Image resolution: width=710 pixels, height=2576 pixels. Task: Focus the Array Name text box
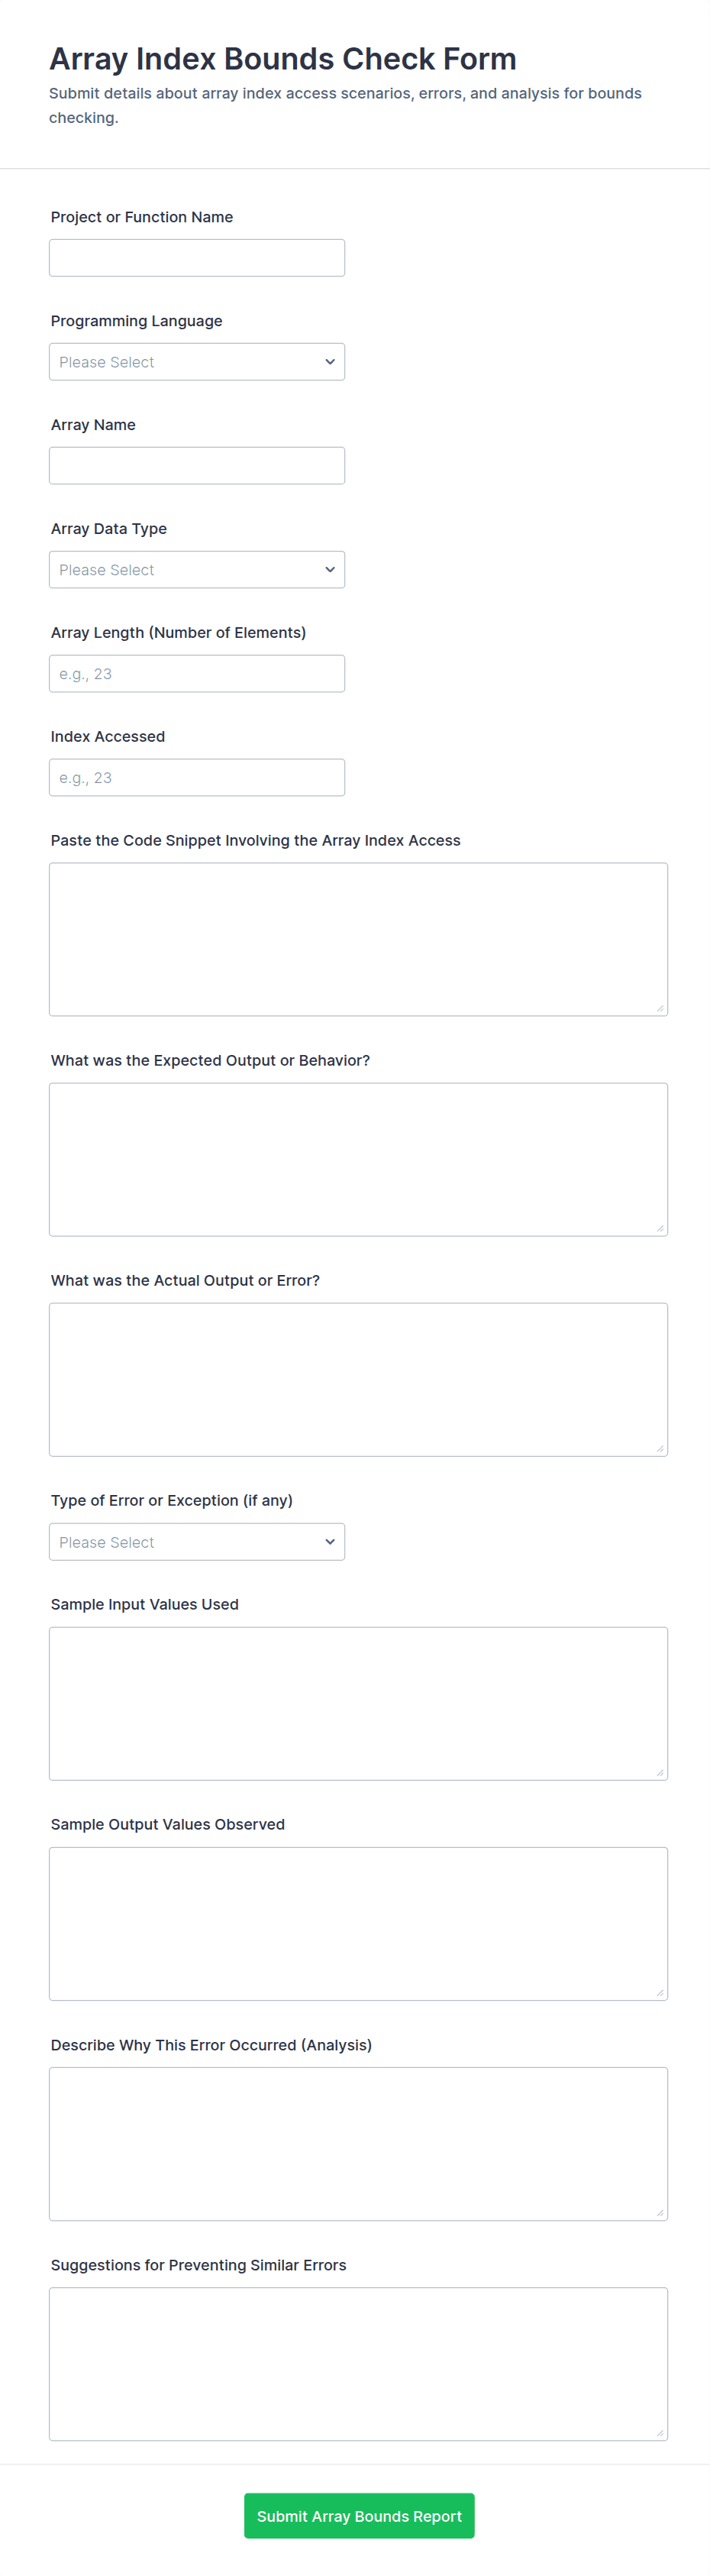coord(197,466)
